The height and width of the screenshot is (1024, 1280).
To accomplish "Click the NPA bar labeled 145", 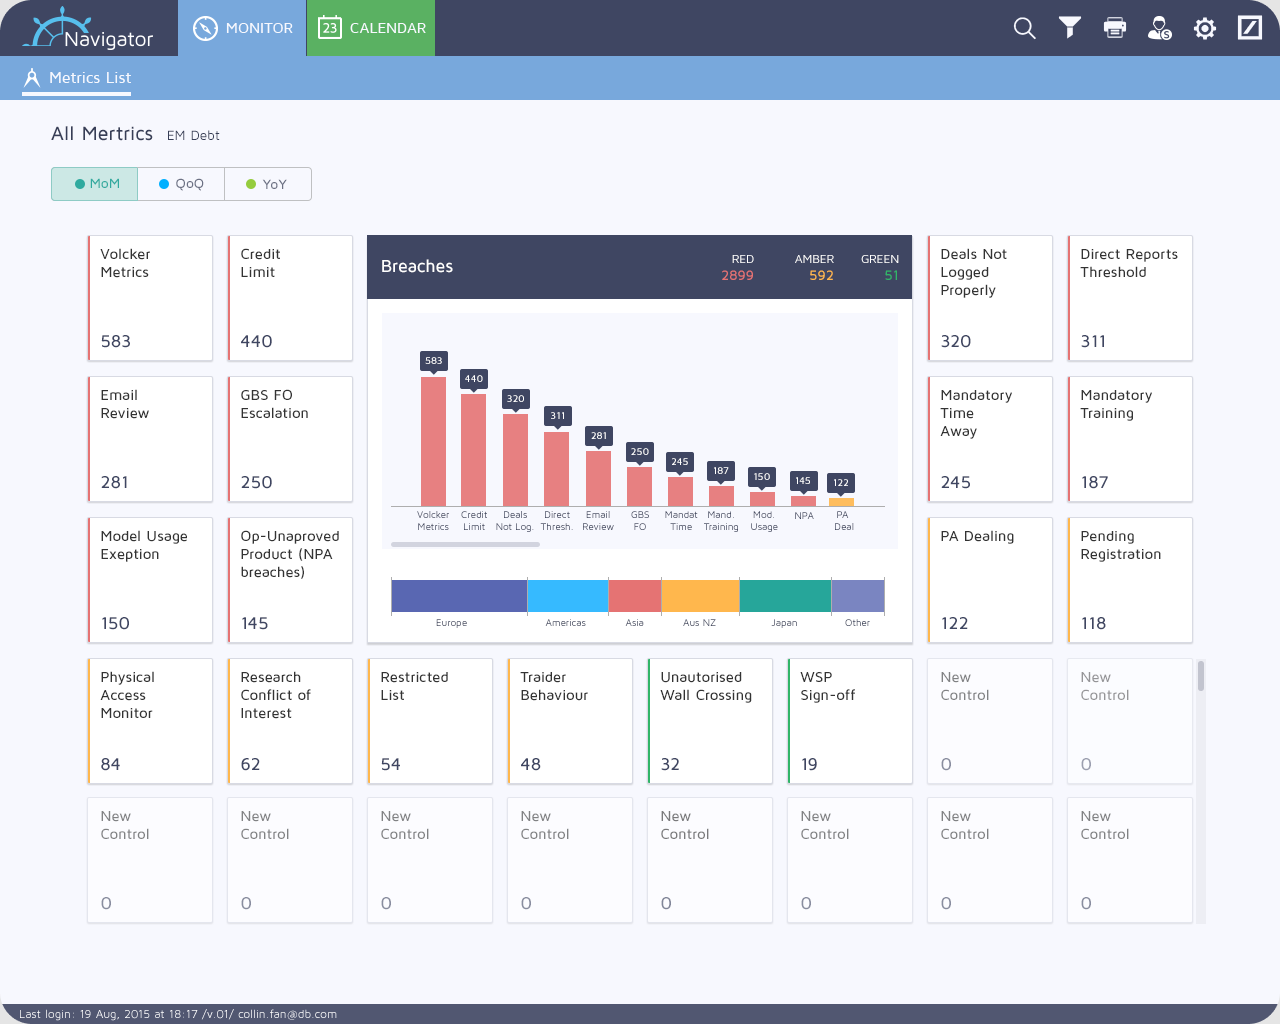I will pos(803,501).
